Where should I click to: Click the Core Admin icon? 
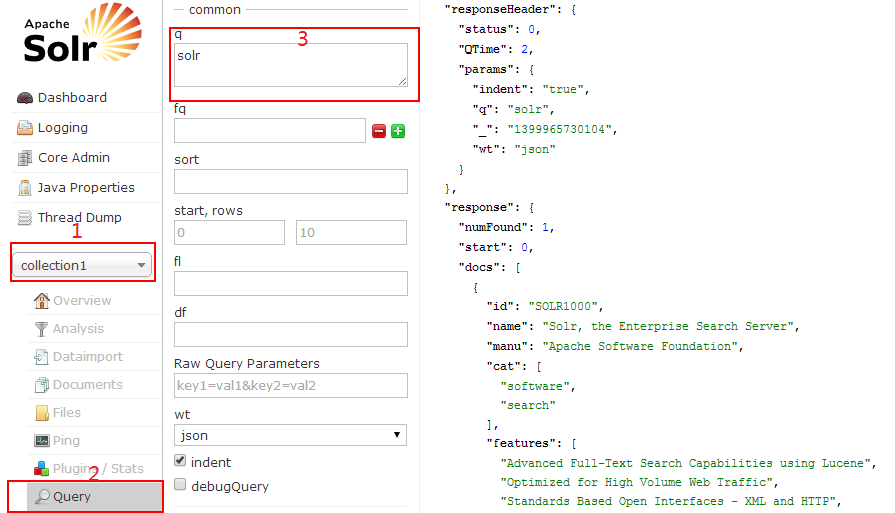(25, 158)
